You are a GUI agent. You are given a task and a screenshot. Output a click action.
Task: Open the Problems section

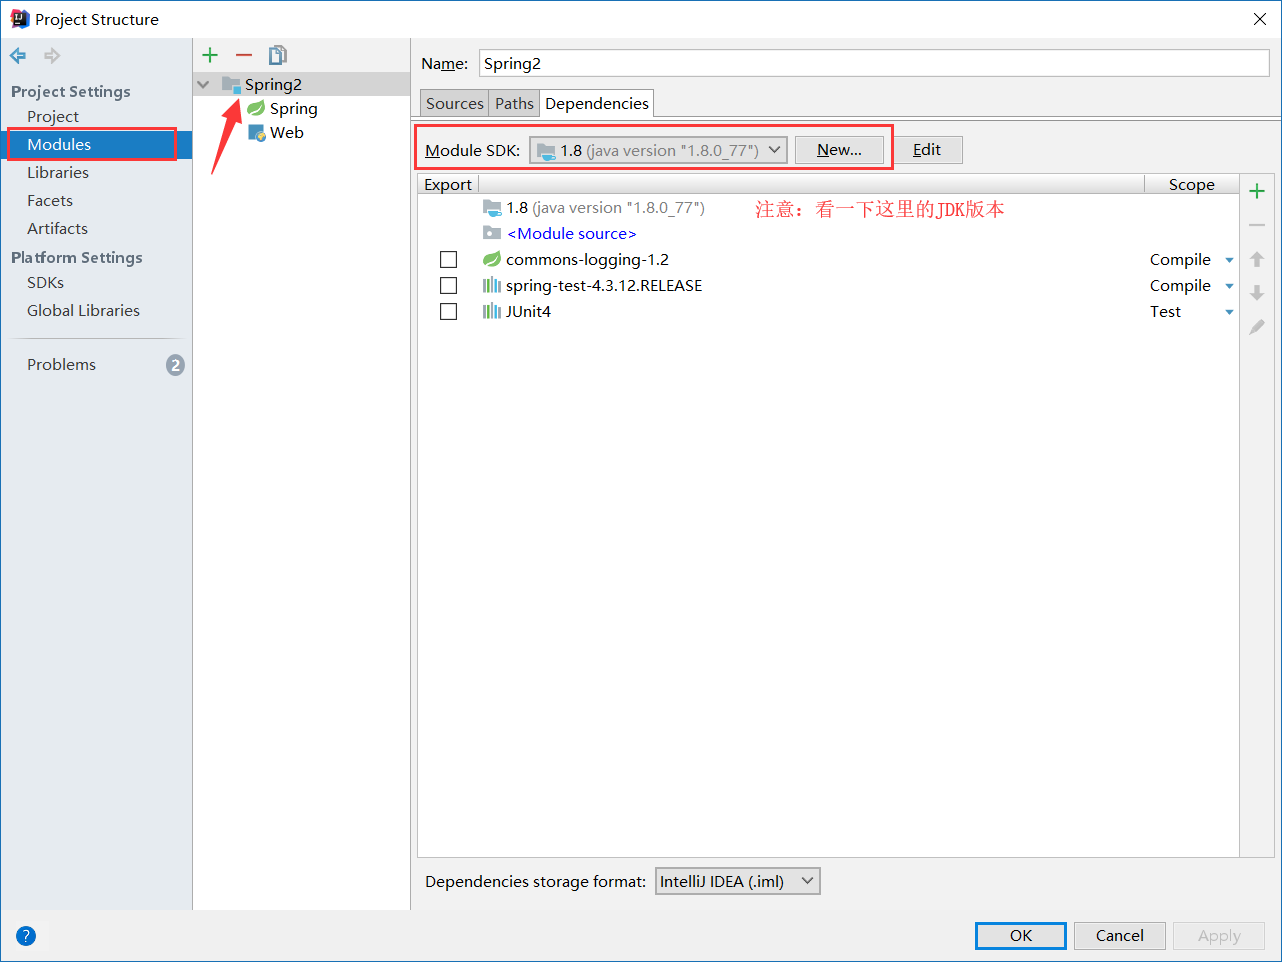pyautogui.click(x=61, y=364)
